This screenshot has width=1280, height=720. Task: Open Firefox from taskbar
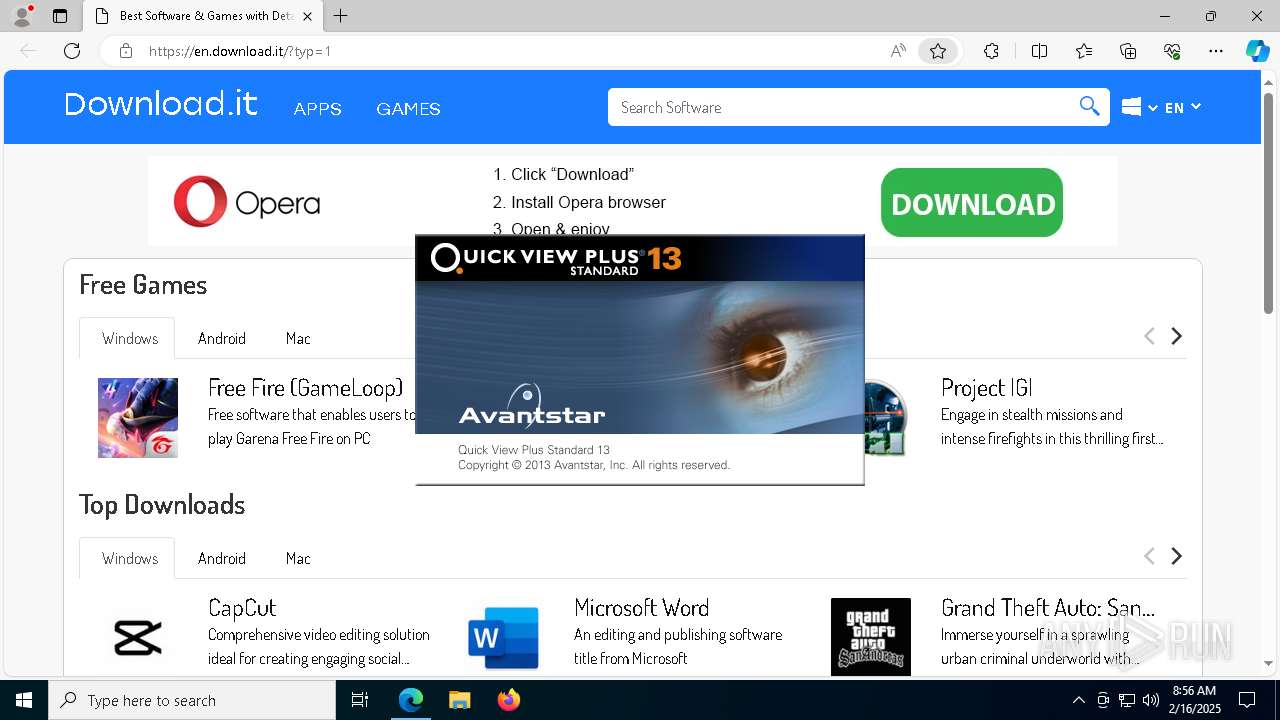(x=509, y=700)
